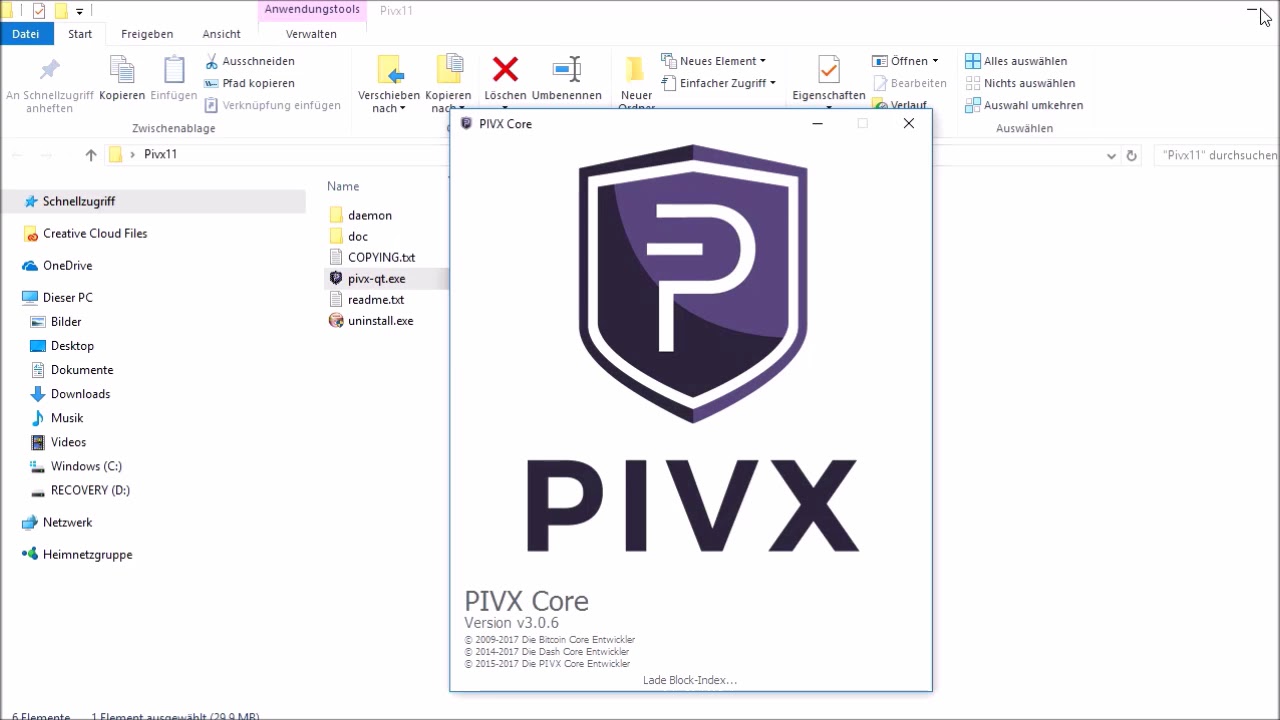Click the 'Neuer Ordner' folder icon

[635, 70]
